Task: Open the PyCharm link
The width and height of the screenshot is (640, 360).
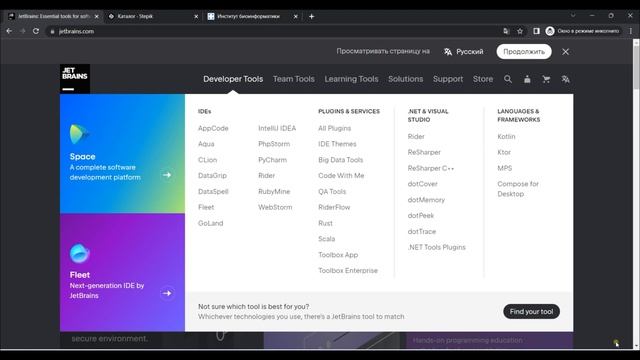Action: pos(273,160)
